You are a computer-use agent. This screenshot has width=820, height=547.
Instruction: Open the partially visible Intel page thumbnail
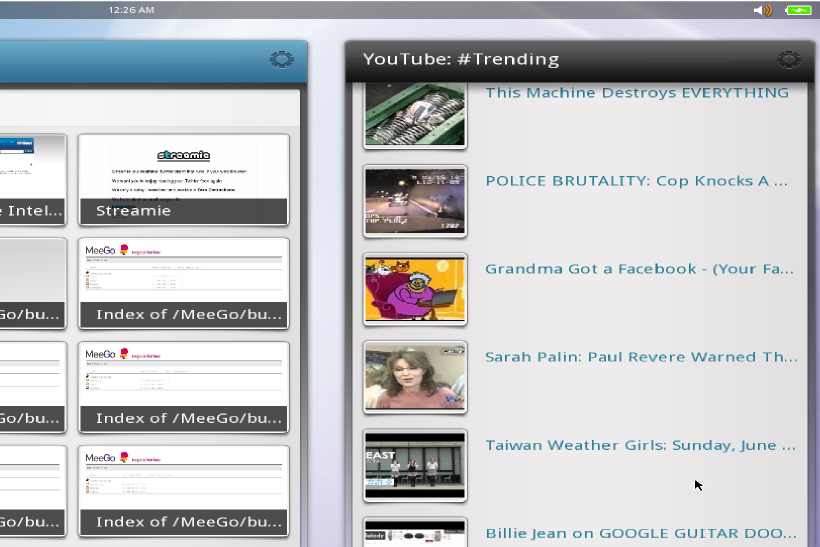click(x=32, y=178)
